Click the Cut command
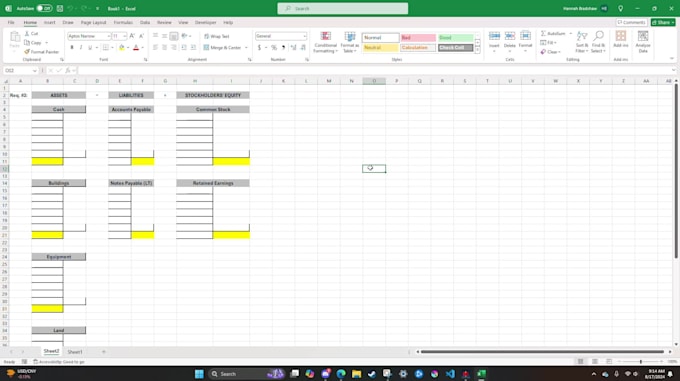 click(x=31, y=33)
